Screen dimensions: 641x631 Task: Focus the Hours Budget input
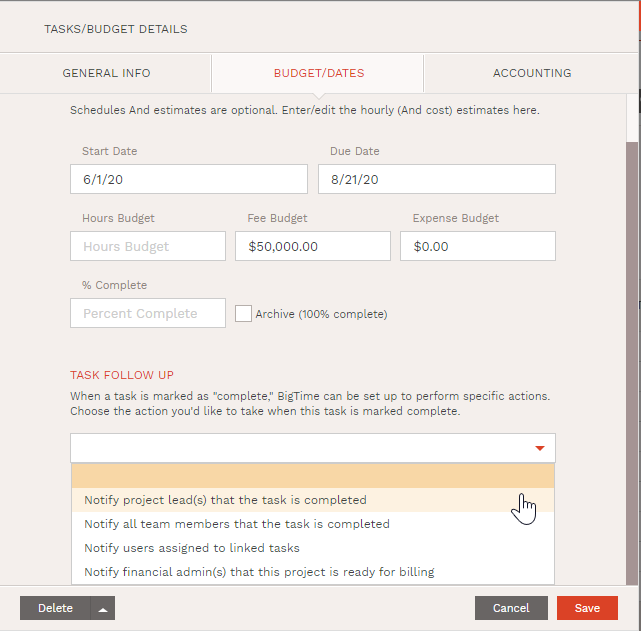pos(148,246)
